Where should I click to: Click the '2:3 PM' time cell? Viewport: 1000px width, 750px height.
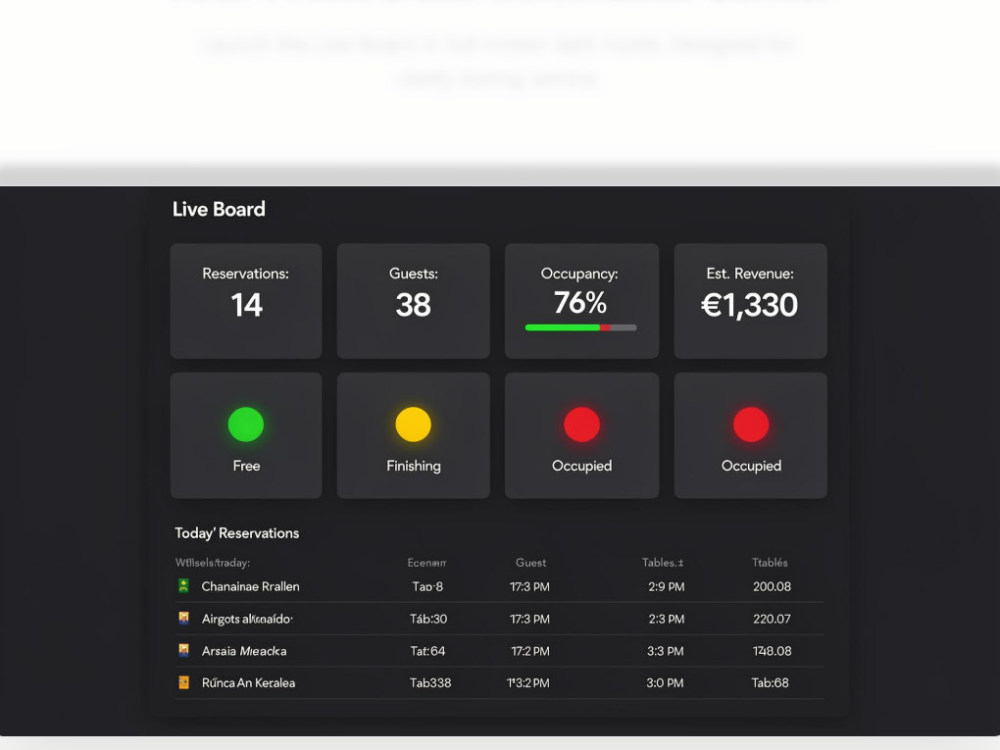[666, 619]
